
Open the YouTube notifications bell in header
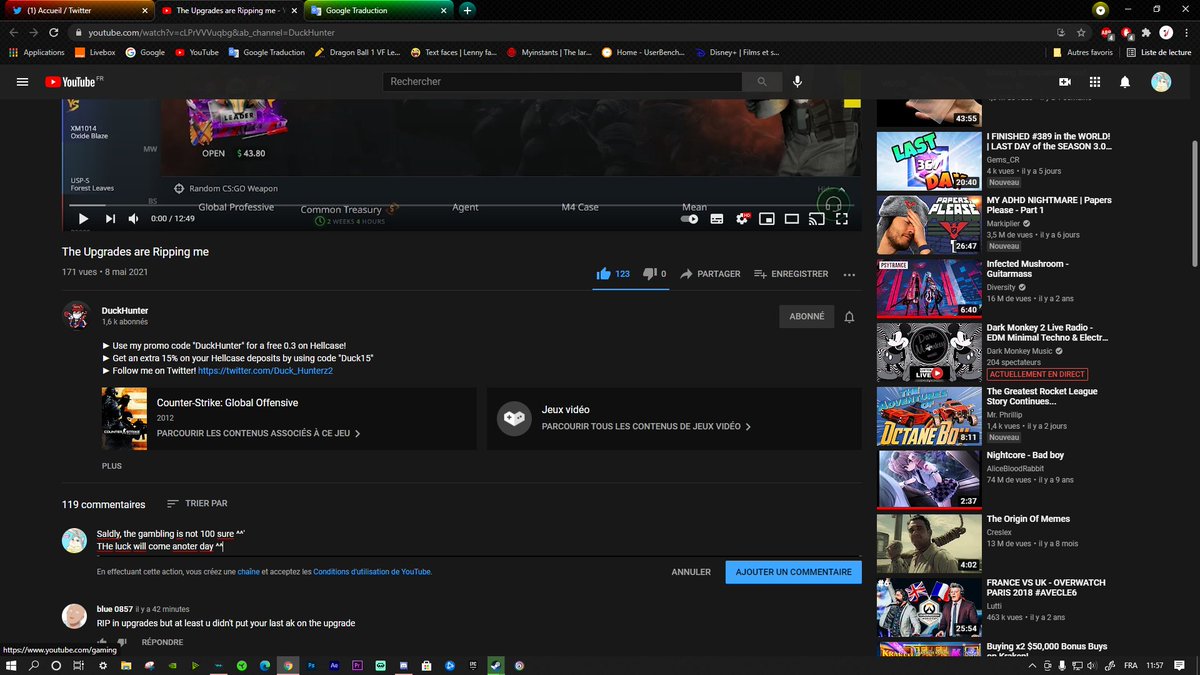pyautogui.click(x=1125, y=82)
